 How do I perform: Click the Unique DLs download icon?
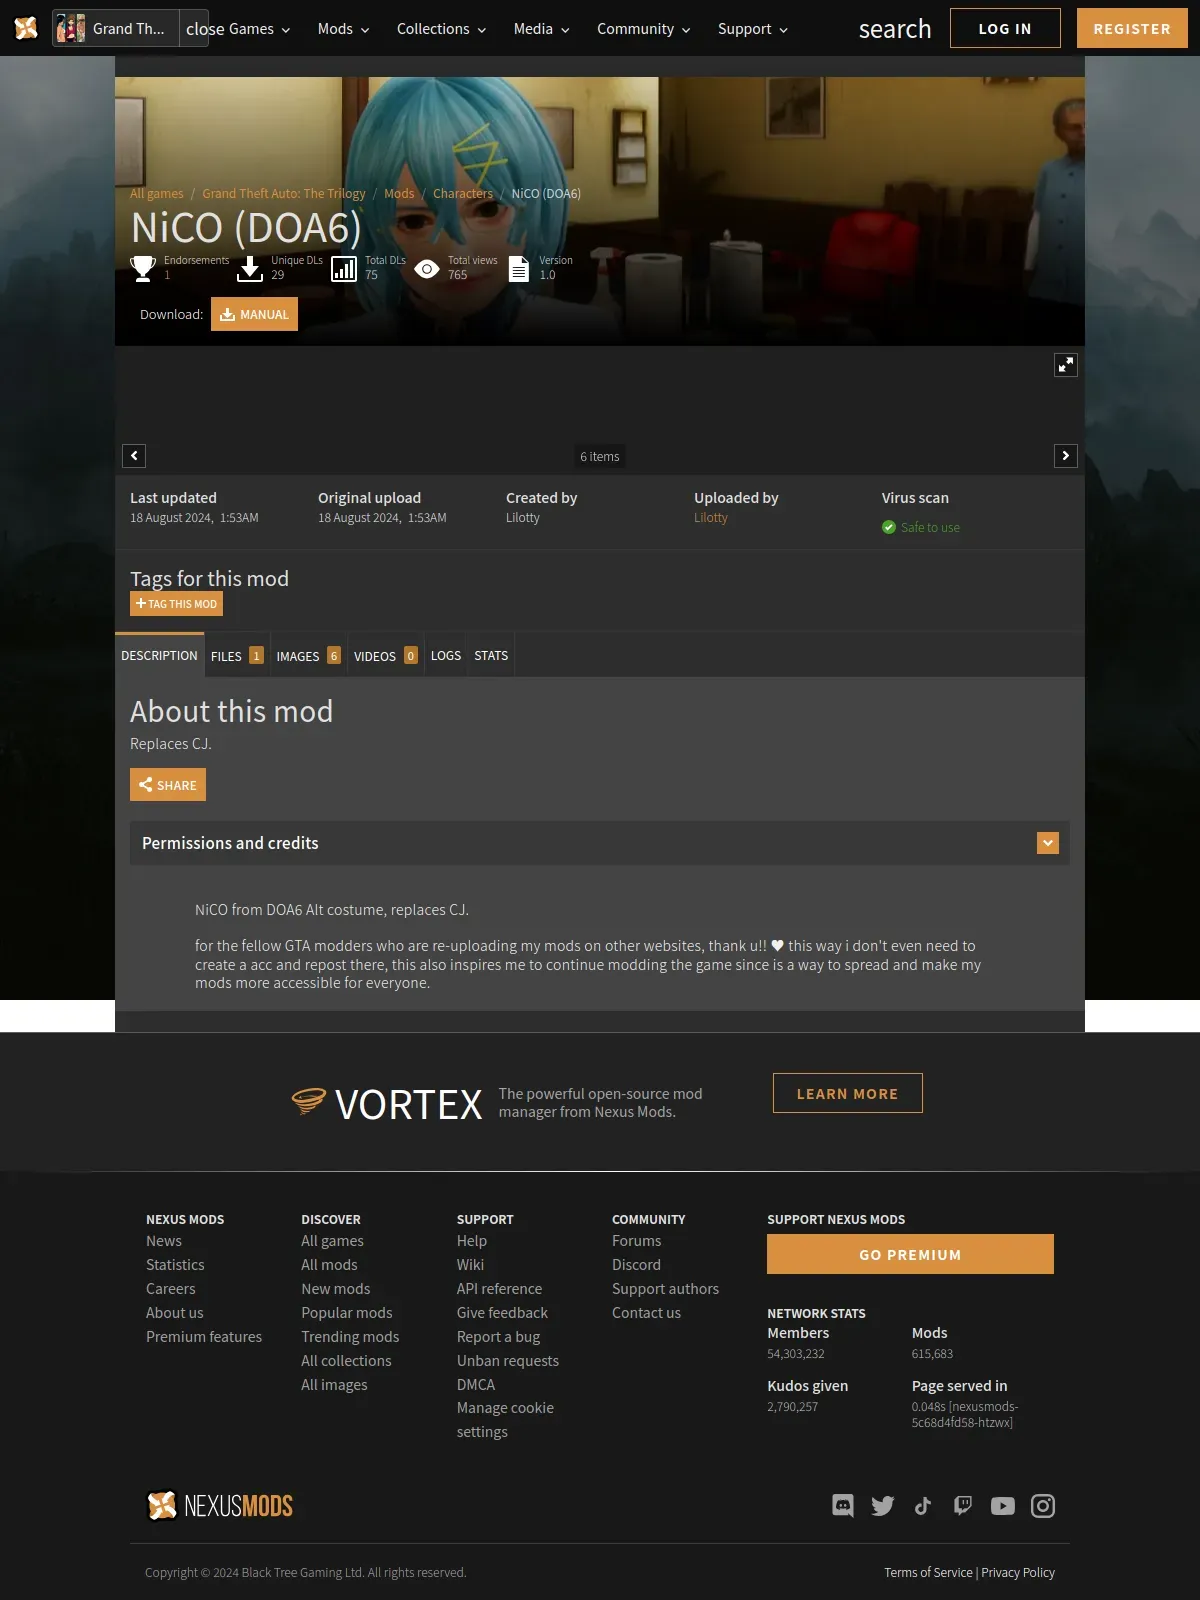coord(250,268)
